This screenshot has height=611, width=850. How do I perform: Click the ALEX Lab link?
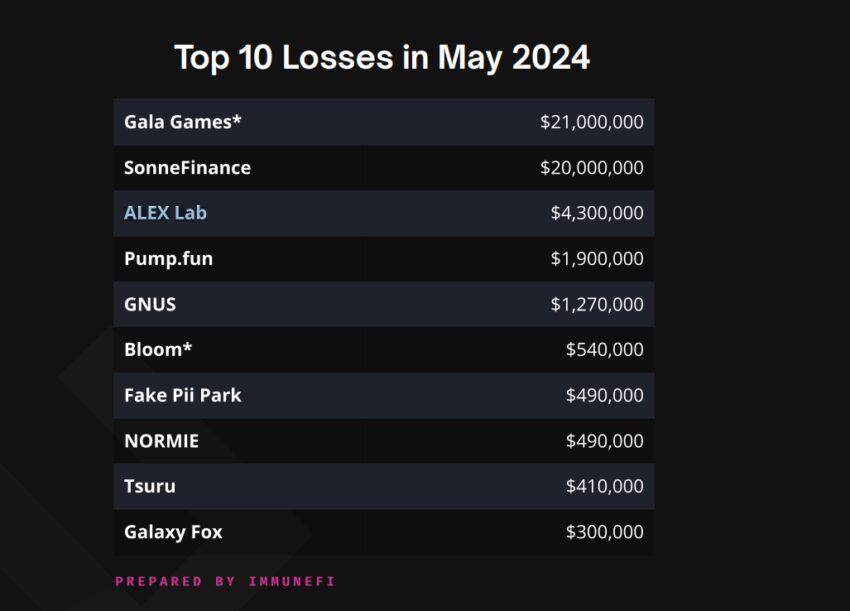coord(165,213)
